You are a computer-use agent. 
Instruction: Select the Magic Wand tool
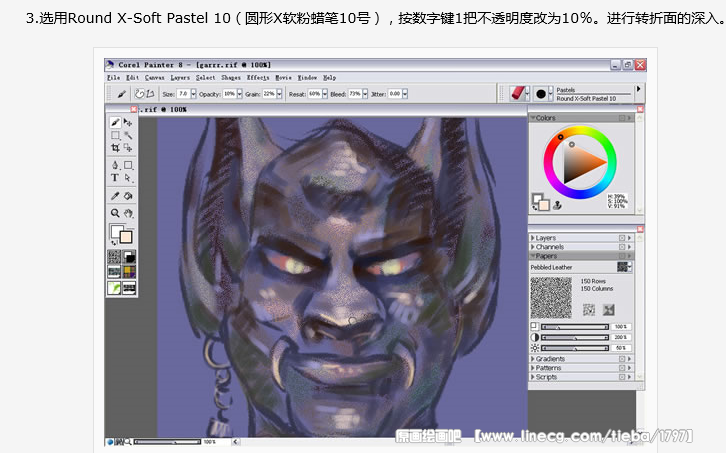(x=128, y=135)
